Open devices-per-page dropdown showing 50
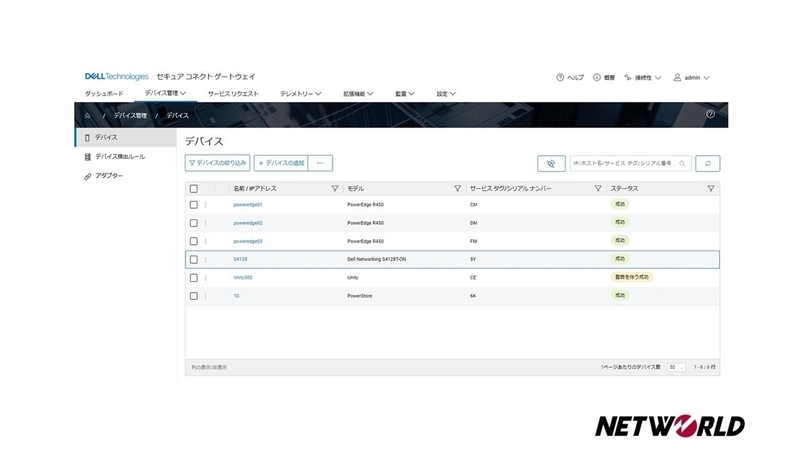800x450 pixels. point(676,367)
